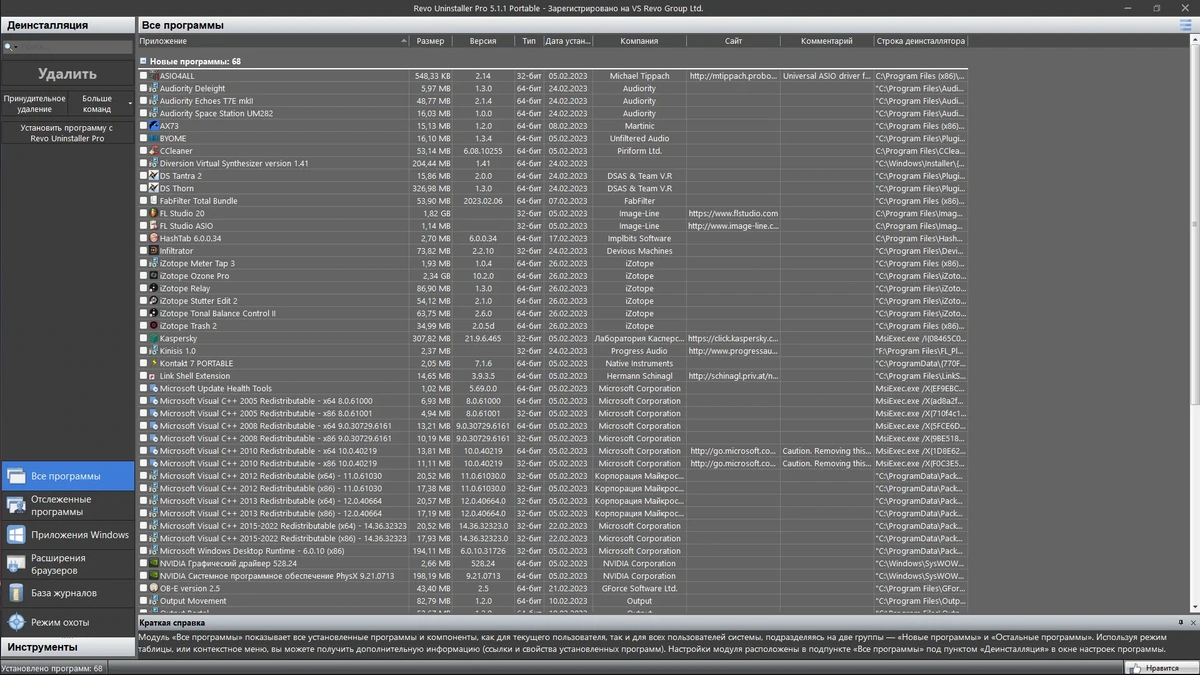This screenshot has width=1200, height=675.
Task: Click the HashTab 6.0.0.34 icon
Action: [153, 238]
